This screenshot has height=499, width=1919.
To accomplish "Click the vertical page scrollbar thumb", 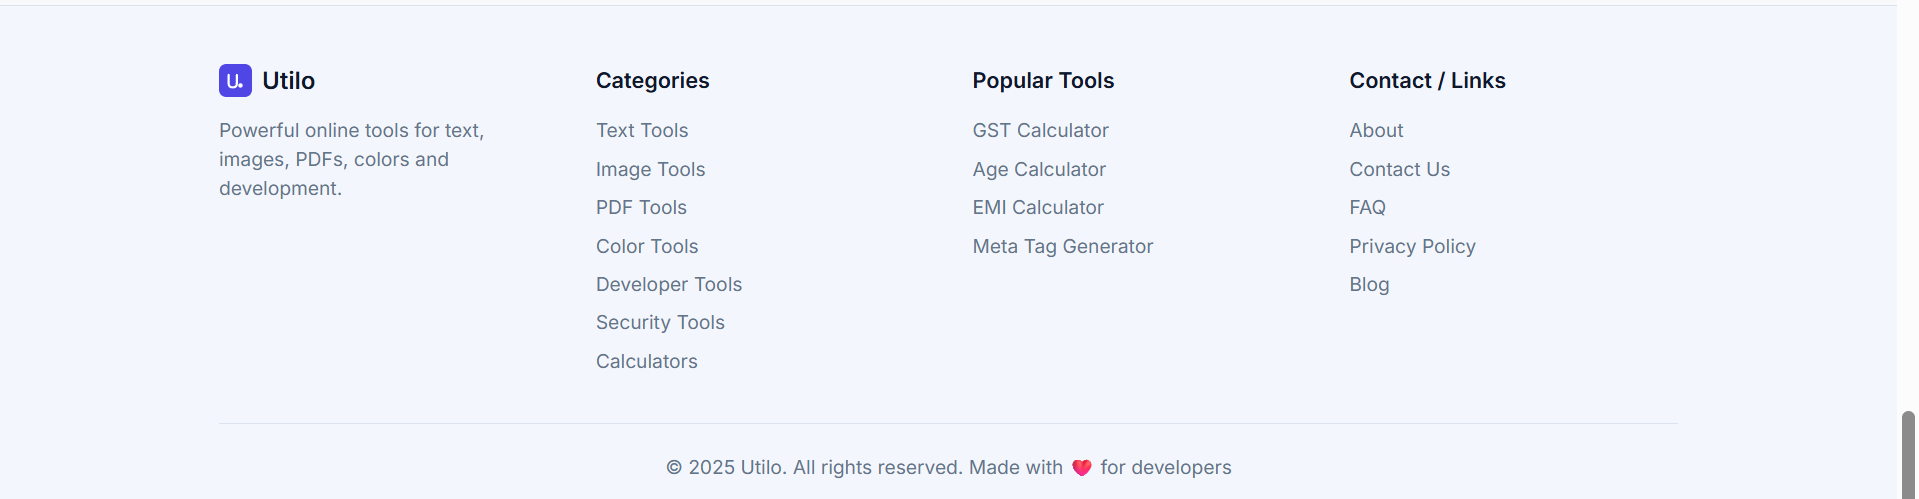I will coord(1908,455).
